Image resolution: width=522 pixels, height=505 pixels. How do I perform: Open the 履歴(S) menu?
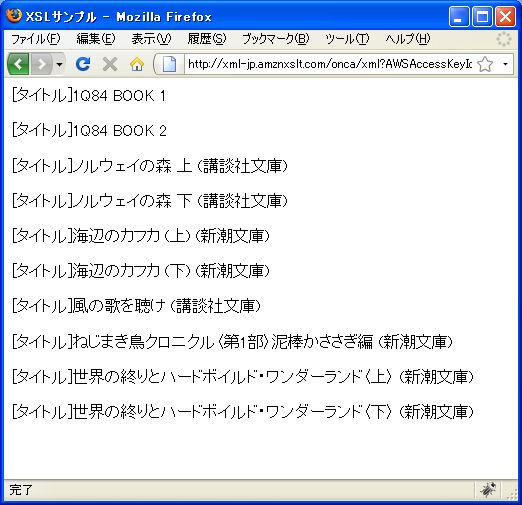pyautogui.click(x=207, y=39)
